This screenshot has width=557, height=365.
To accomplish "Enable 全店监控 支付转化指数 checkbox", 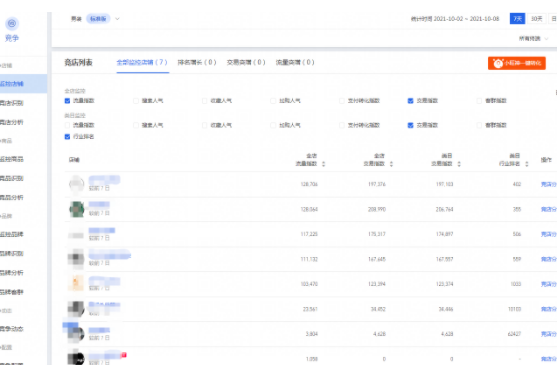I will [342, 101].
